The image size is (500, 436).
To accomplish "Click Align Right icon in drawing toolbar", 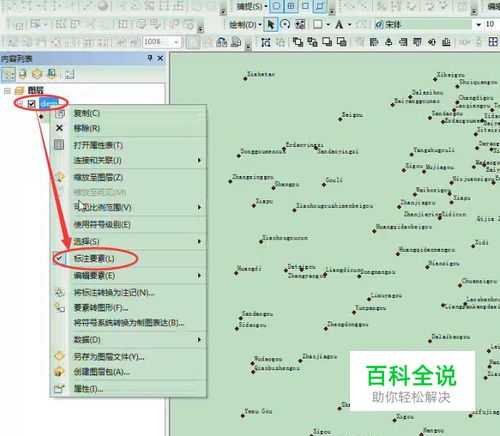I will click(403, 42).
